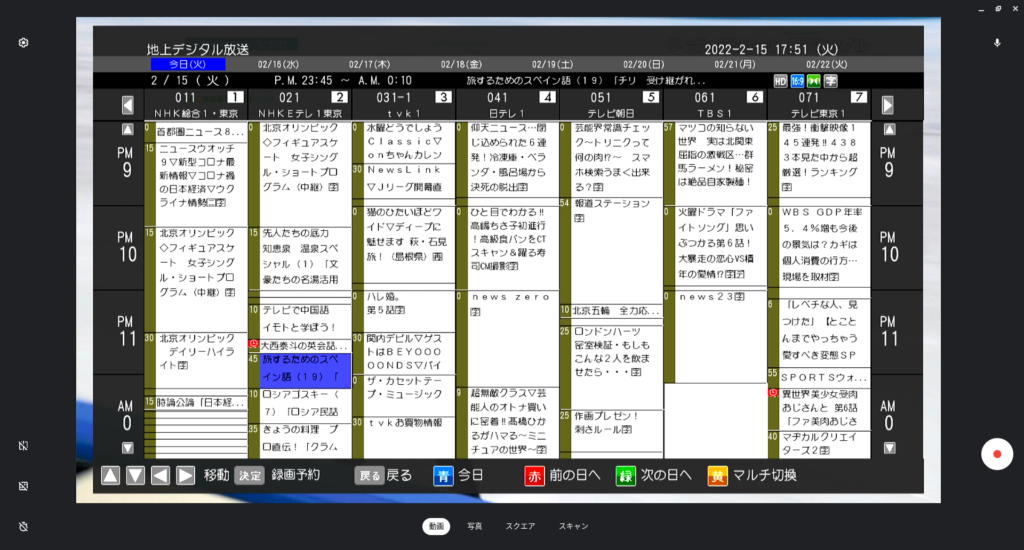Select 02/16(水) date tab
Viewport: 1024px width, 550px height.
[x=278, y=64]
